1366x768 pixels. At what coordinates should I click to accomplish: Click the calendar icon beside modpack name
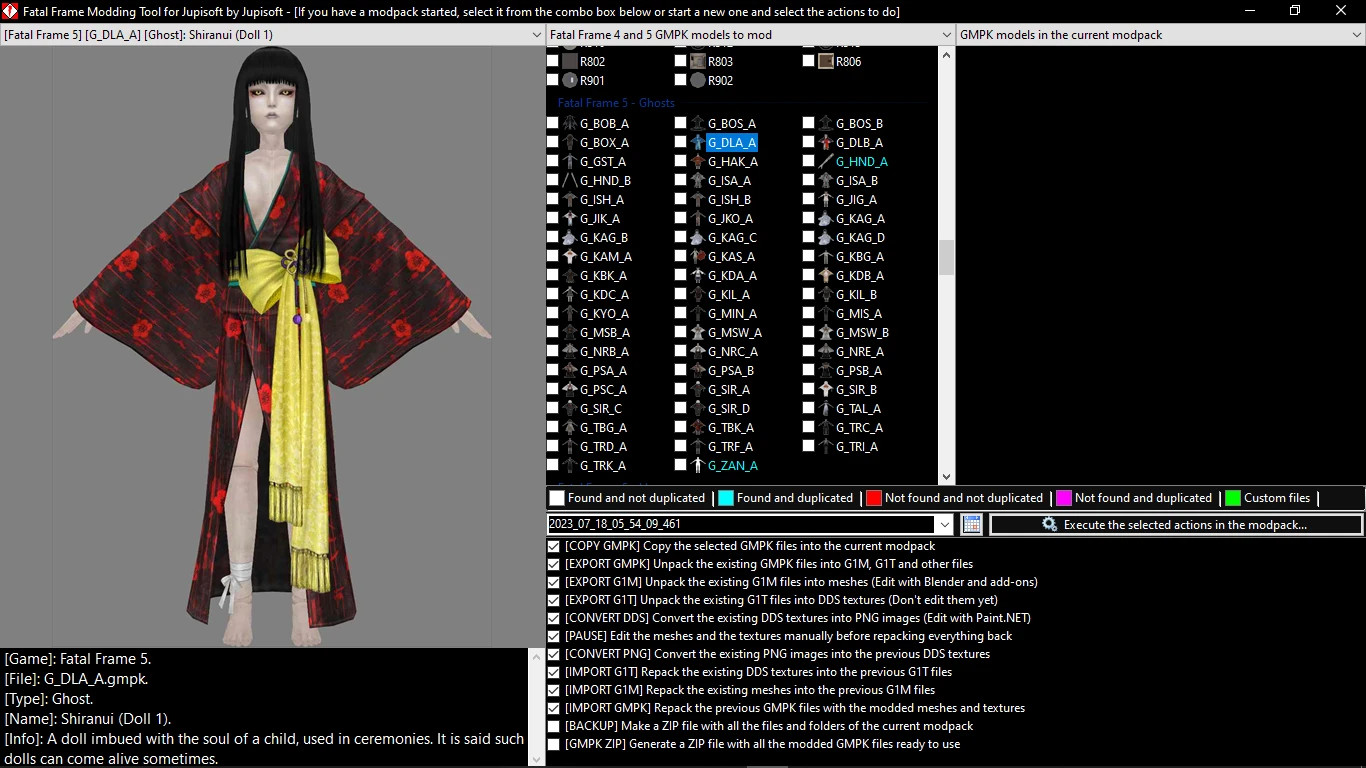971,524
